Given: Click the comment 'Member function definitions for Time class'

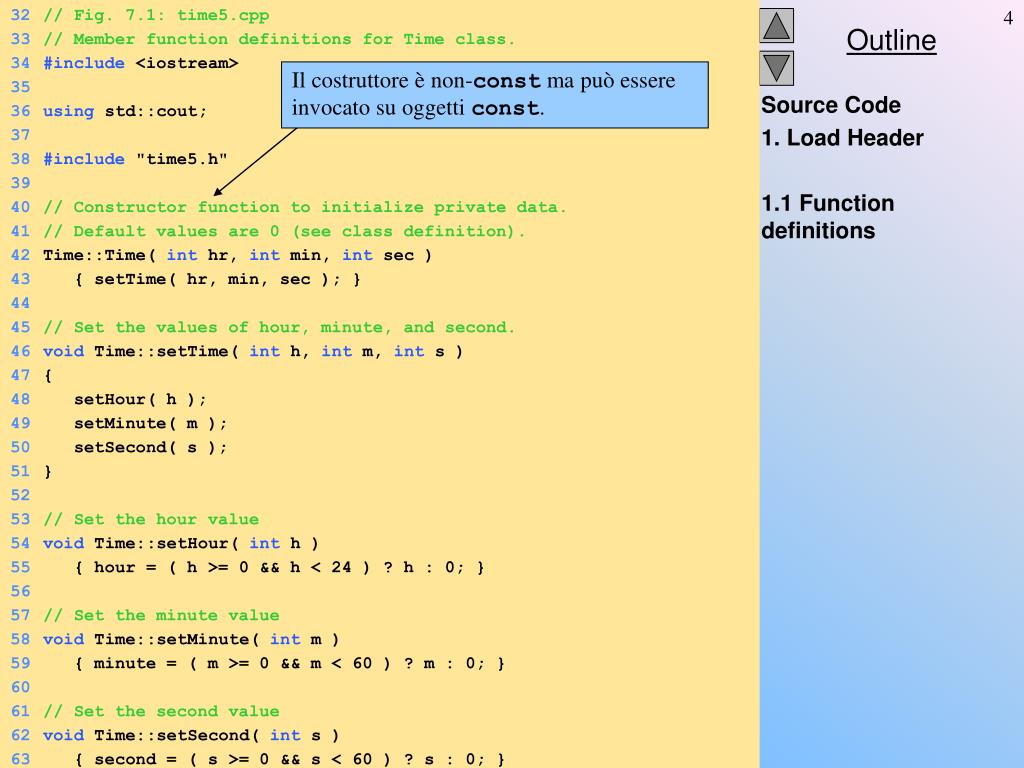Looking at the screenshot, I should coord(279,39).
